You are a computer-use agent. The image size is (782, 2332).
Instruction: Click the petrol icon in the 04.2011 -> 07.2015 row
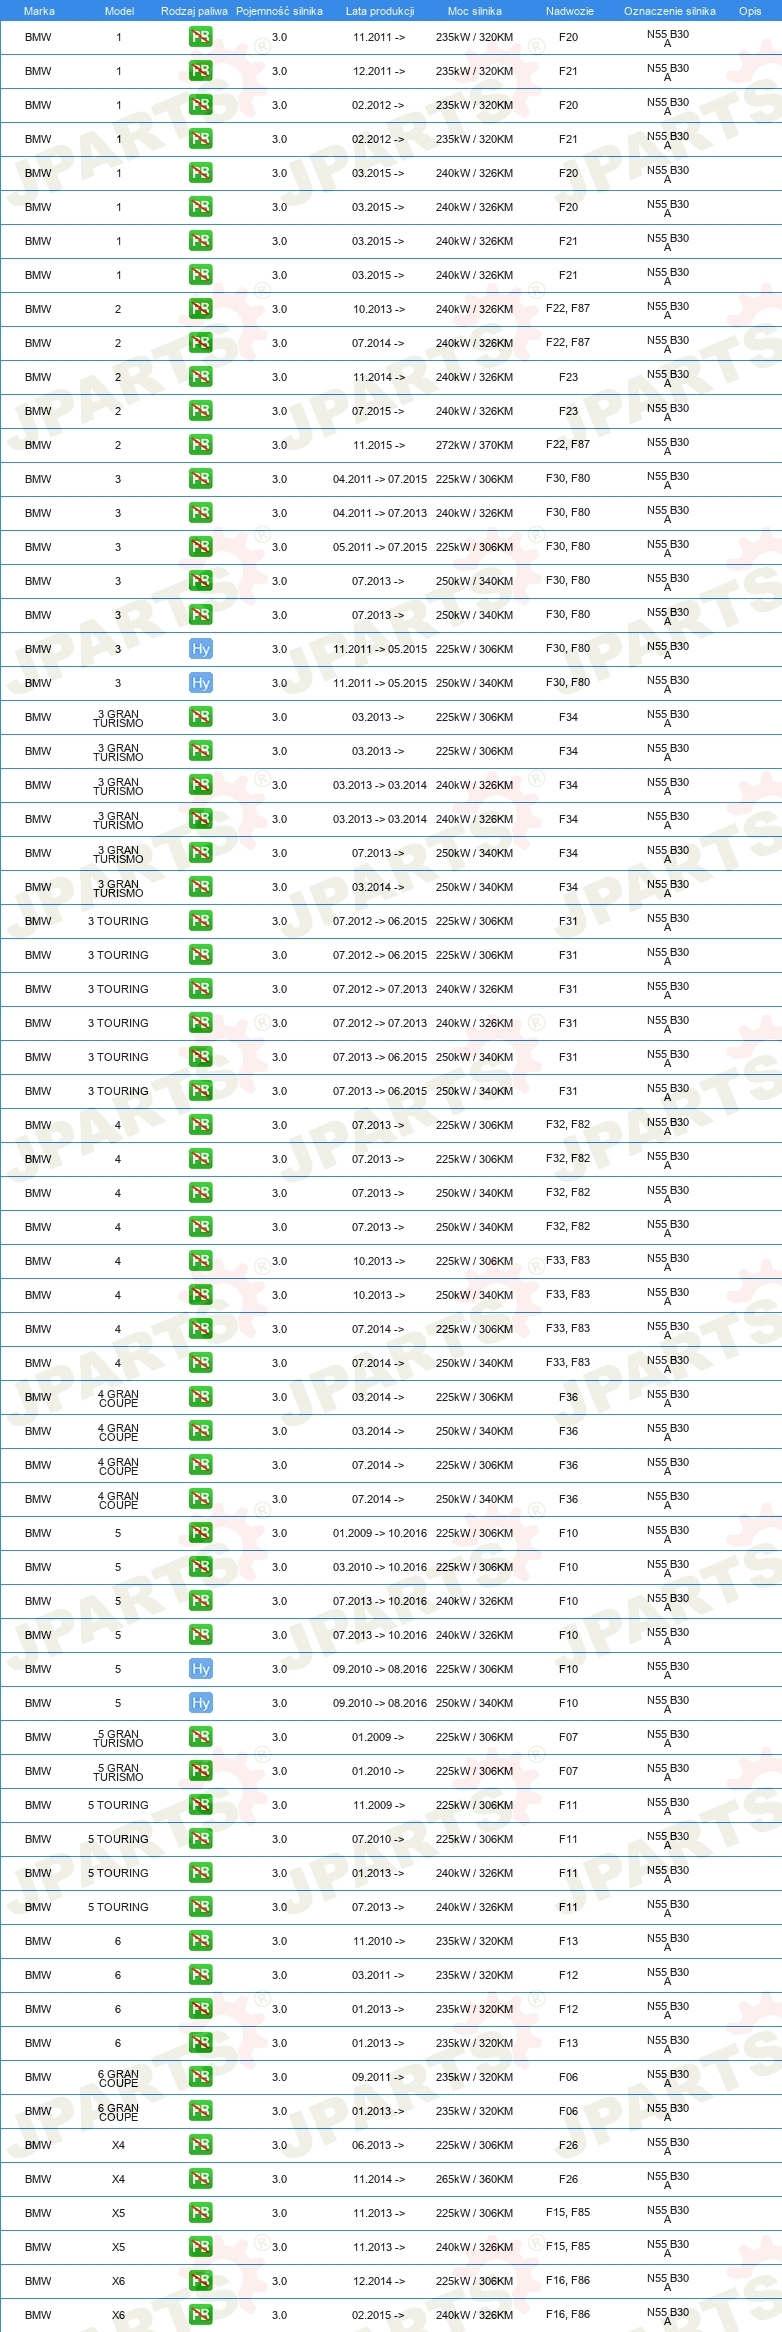pos(200,479)
